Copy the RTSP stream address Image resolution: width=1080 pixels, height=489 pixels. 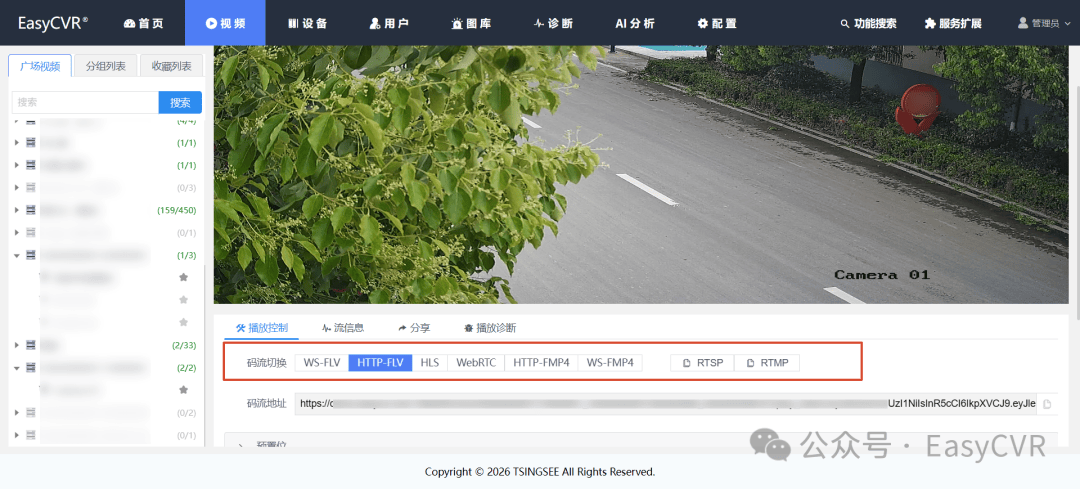click(703, 363)
